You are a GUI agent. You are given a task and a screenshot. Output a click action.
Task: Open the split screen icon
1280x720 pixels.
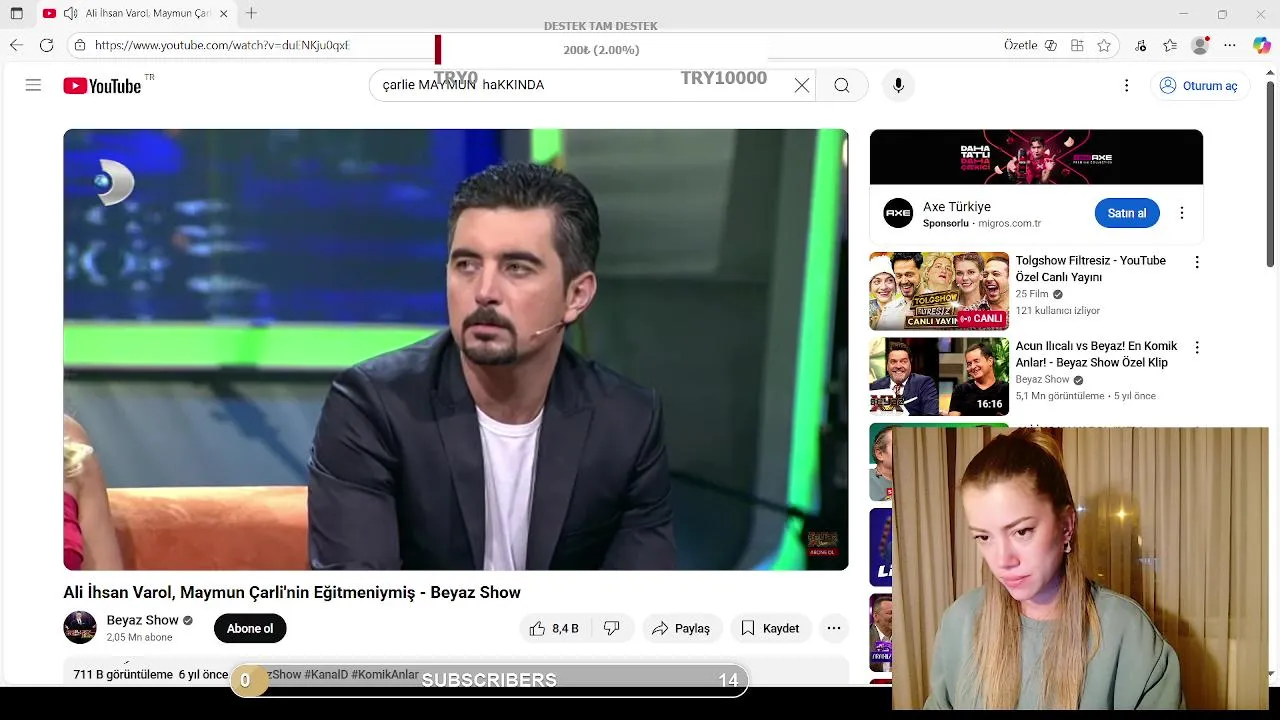pos(1077,45)
